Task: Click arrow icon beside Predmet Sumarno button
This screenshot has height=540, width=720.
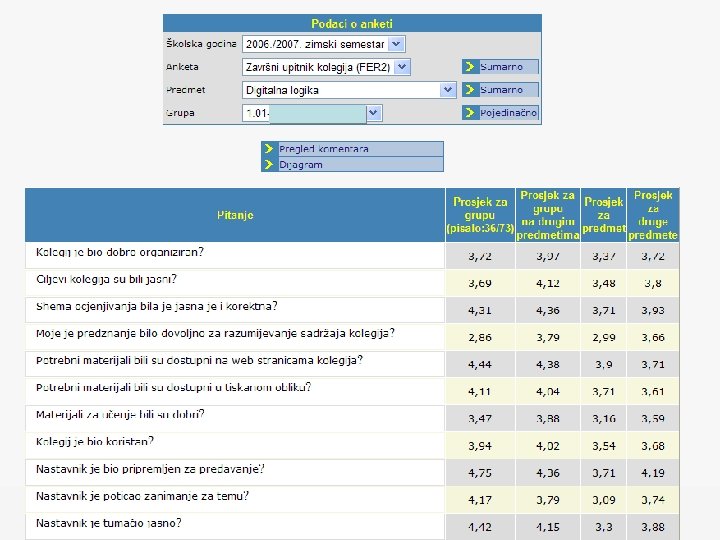Action: (470, 90)
